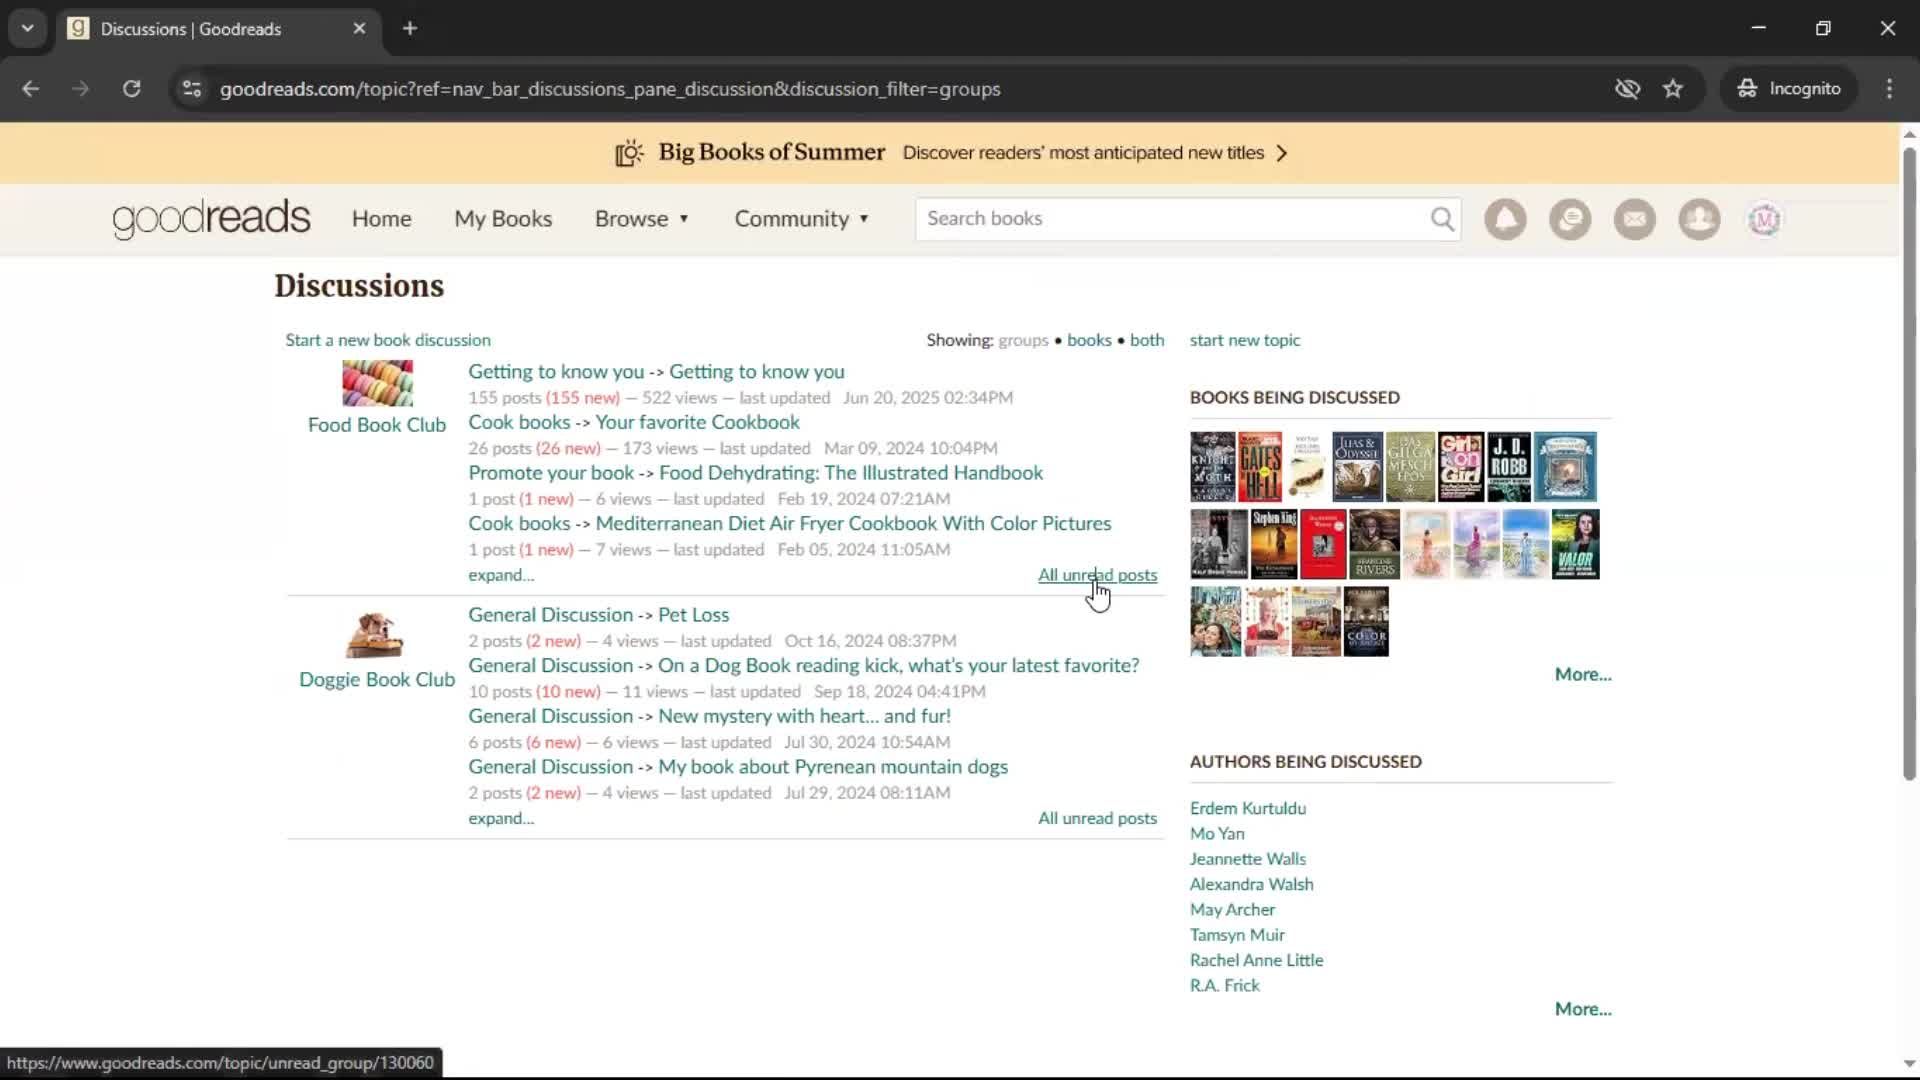Go to the Home menu item
The image size is (1920, 1080).
(x=381, y=219)
